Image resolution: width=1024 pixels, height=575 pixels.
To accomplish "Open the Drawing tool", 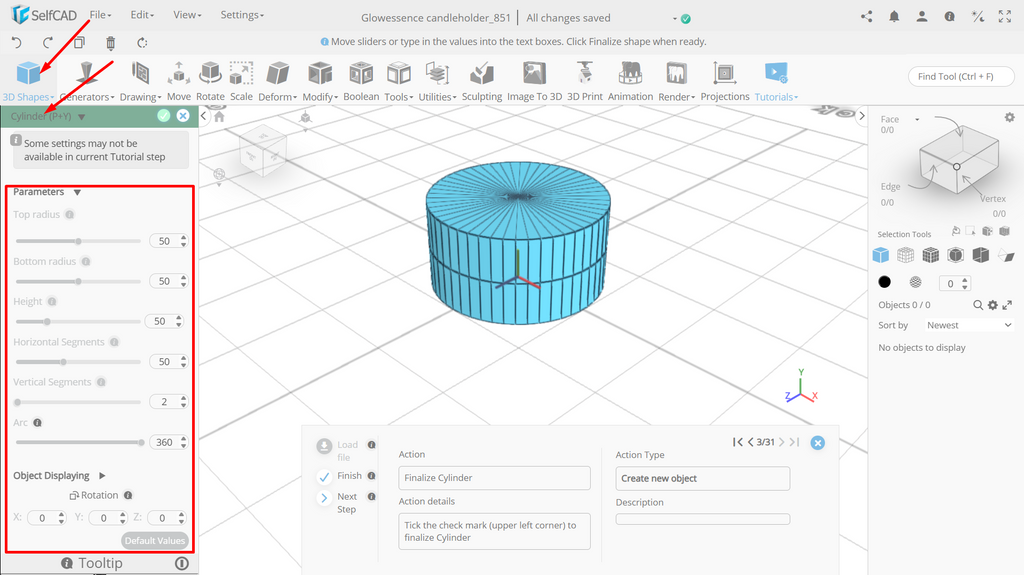I will coord(140,81).
